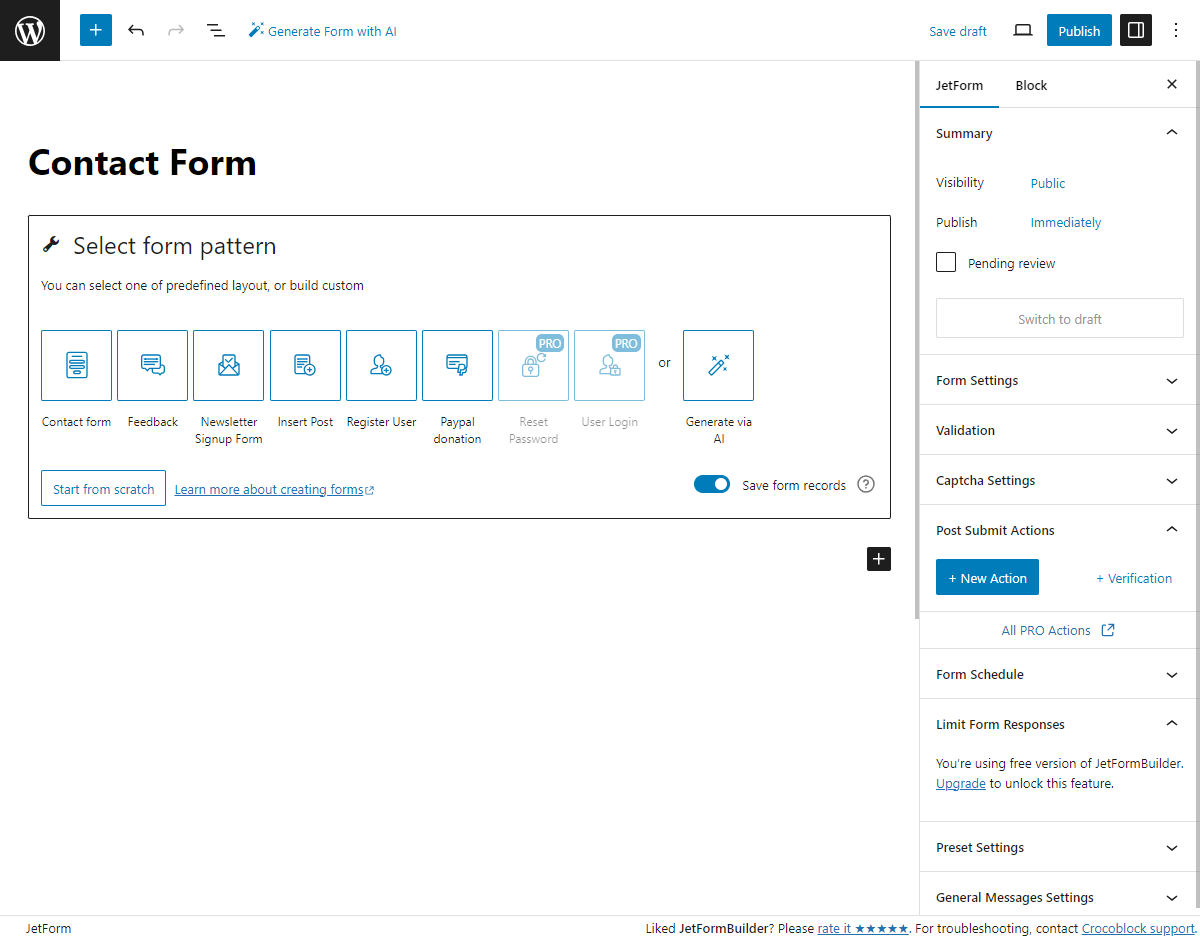Toggle the settings sidebar panel
The height and width of the screenshot is (940, 1200).
point(1135,30)
